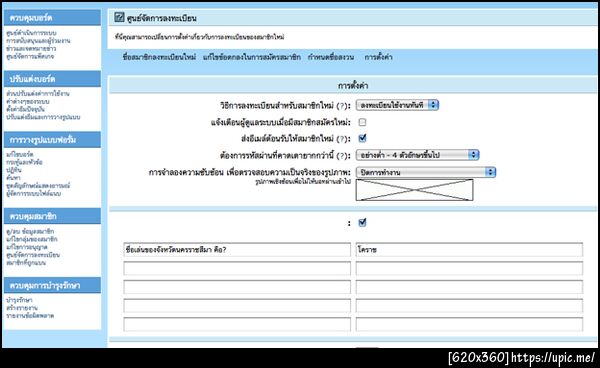Open ดู/ลบ ข้อมูลสมาชิก sidebar link
The width and height of the screenshot is (600, 368).
tap(30, 231)
